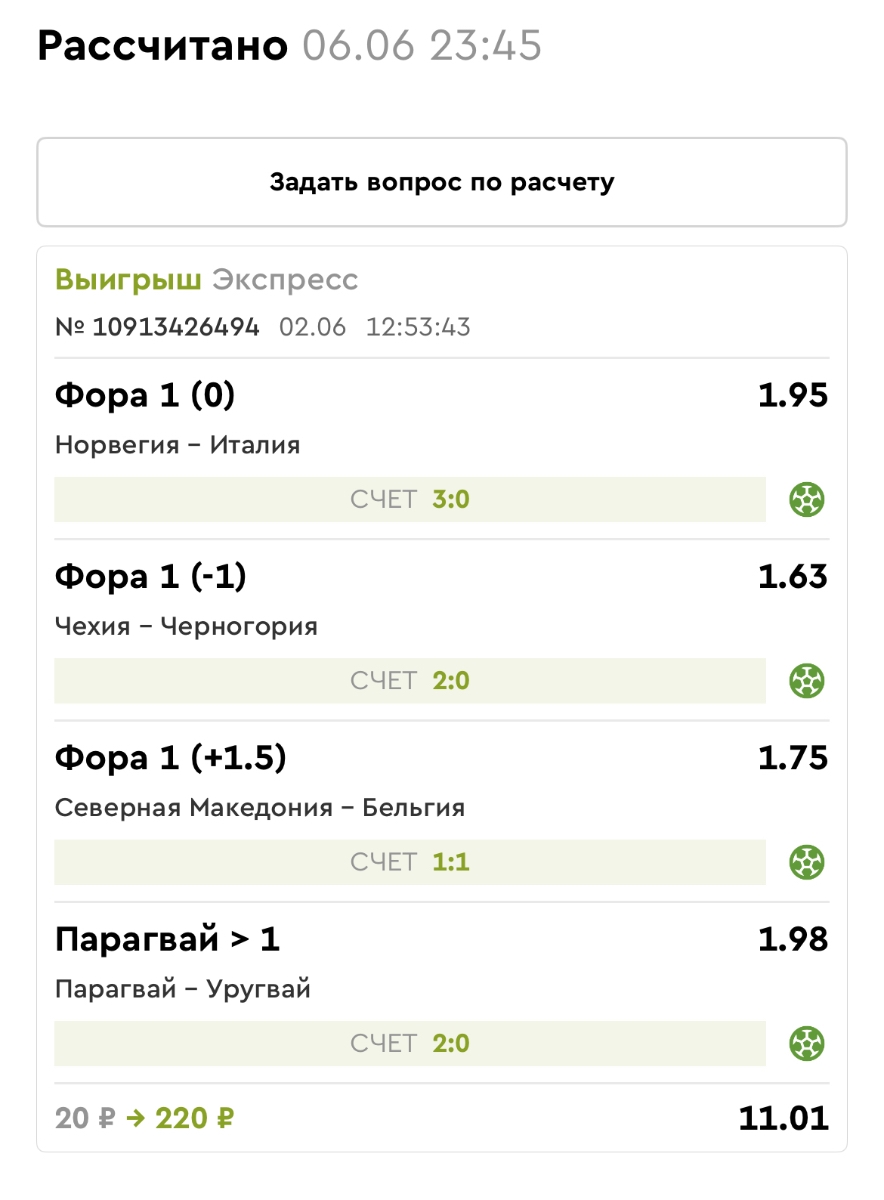
Task: Open the Норвегия – Италия match
Action: (x=177, y=445)
